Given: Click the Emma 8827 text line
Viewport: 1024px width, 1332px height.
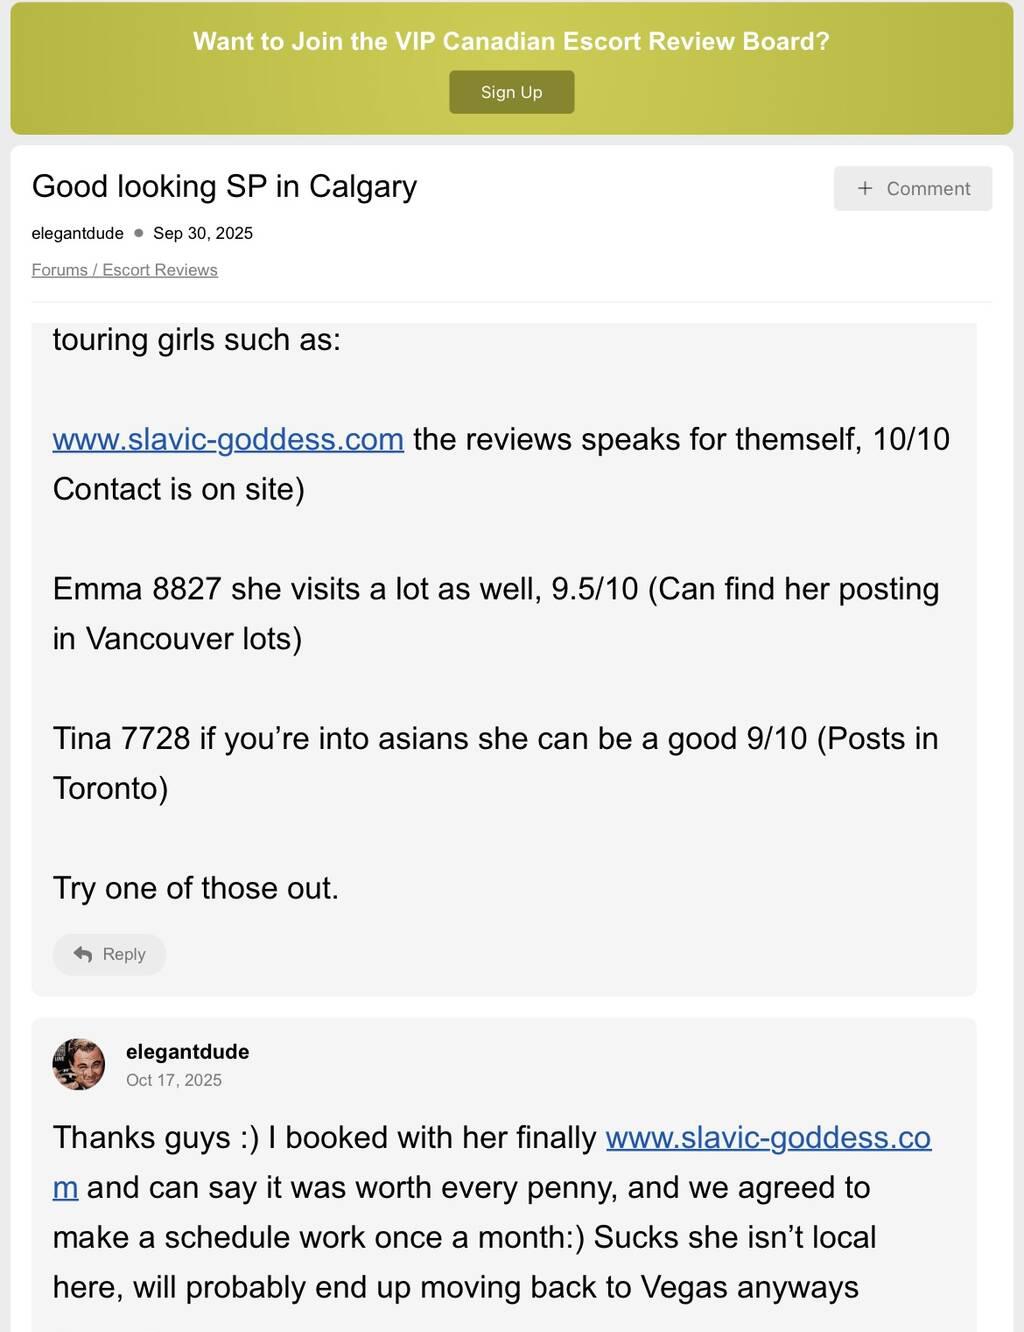Looking at the screenshot, I should pos(495,589).
